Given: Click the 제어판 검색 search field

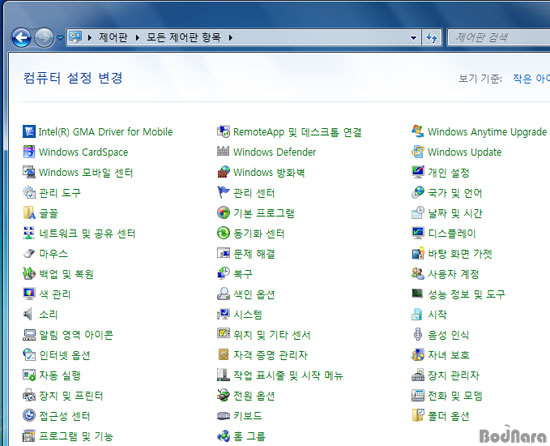Looking at the screenshot, I should 499,38.
